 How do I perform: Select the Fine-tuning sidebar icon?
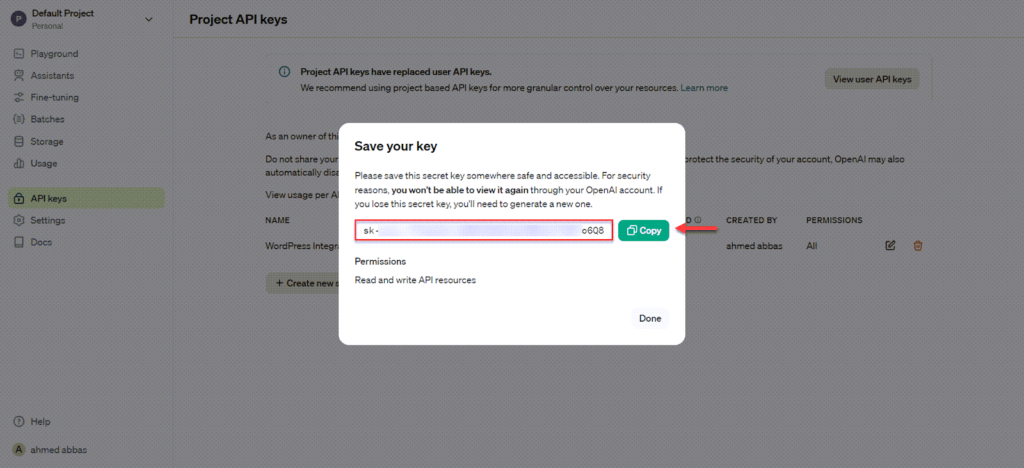pos(20,98)
